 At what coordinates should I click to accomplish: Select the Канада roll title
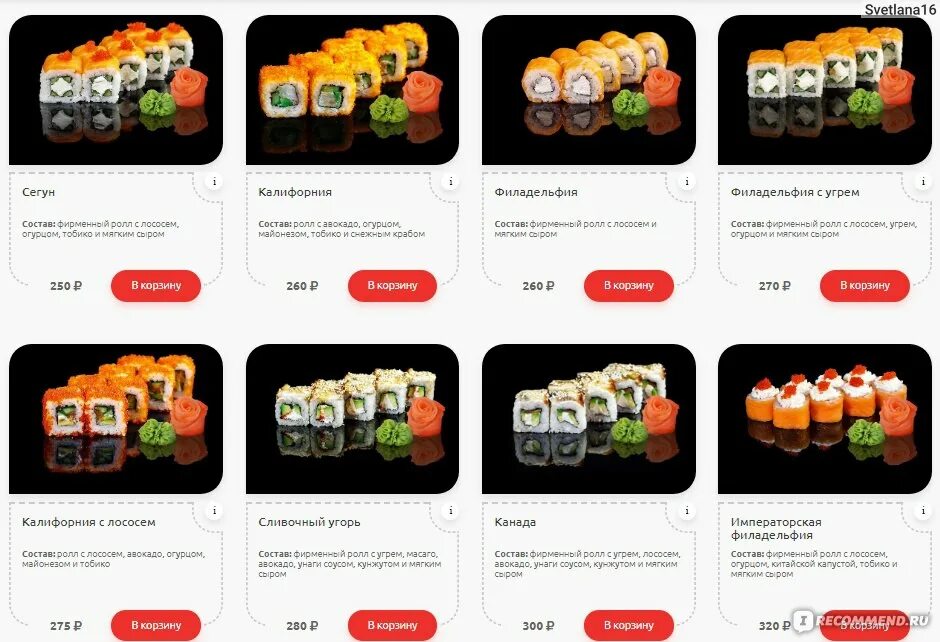point(515,522)
